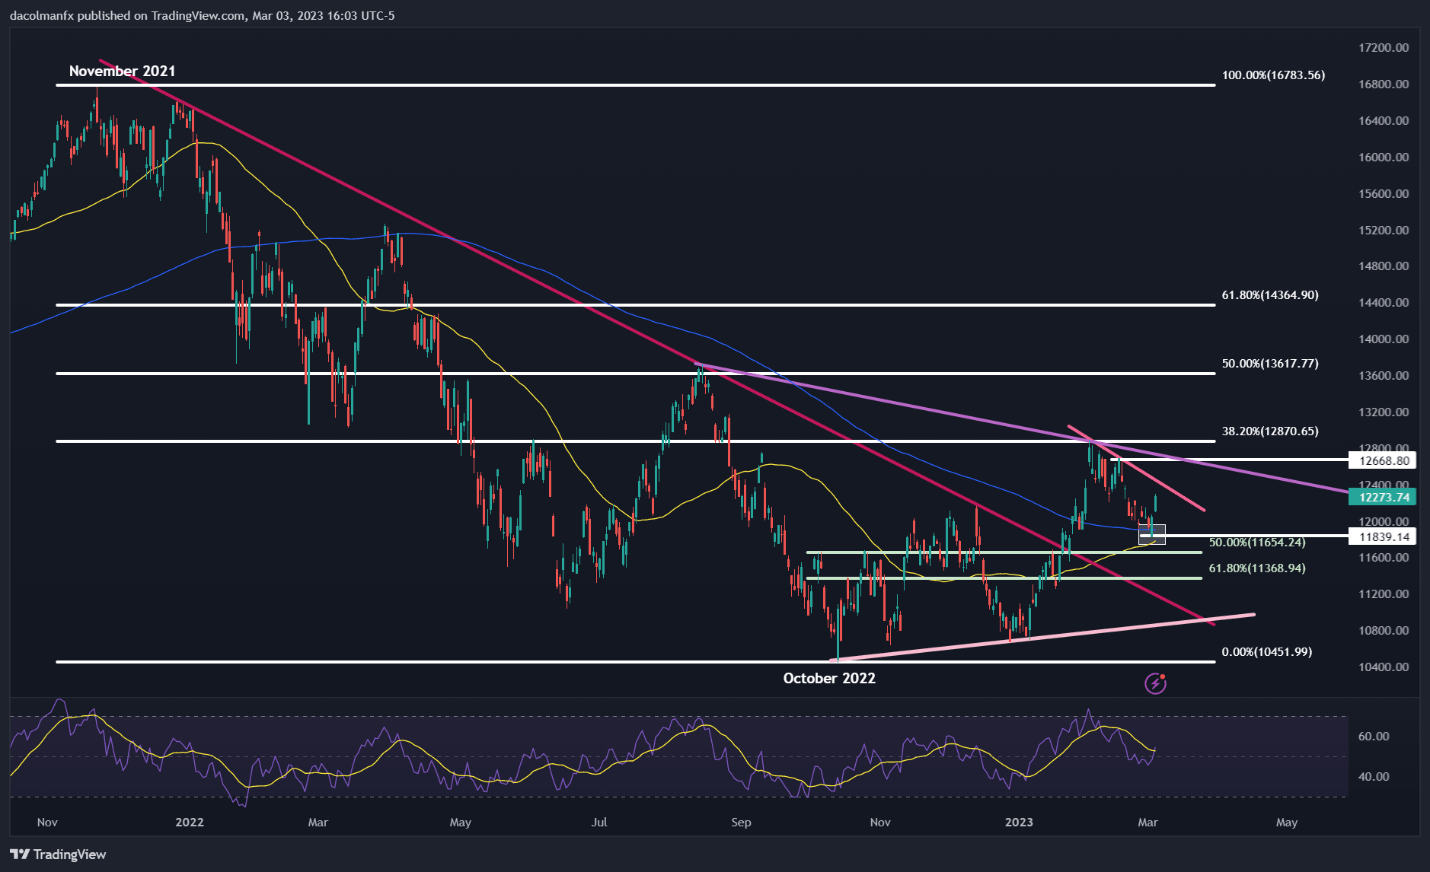Click the 'Sep' time axis label
The height and width of the screenshot is (872, 1430).
point(741,822)
